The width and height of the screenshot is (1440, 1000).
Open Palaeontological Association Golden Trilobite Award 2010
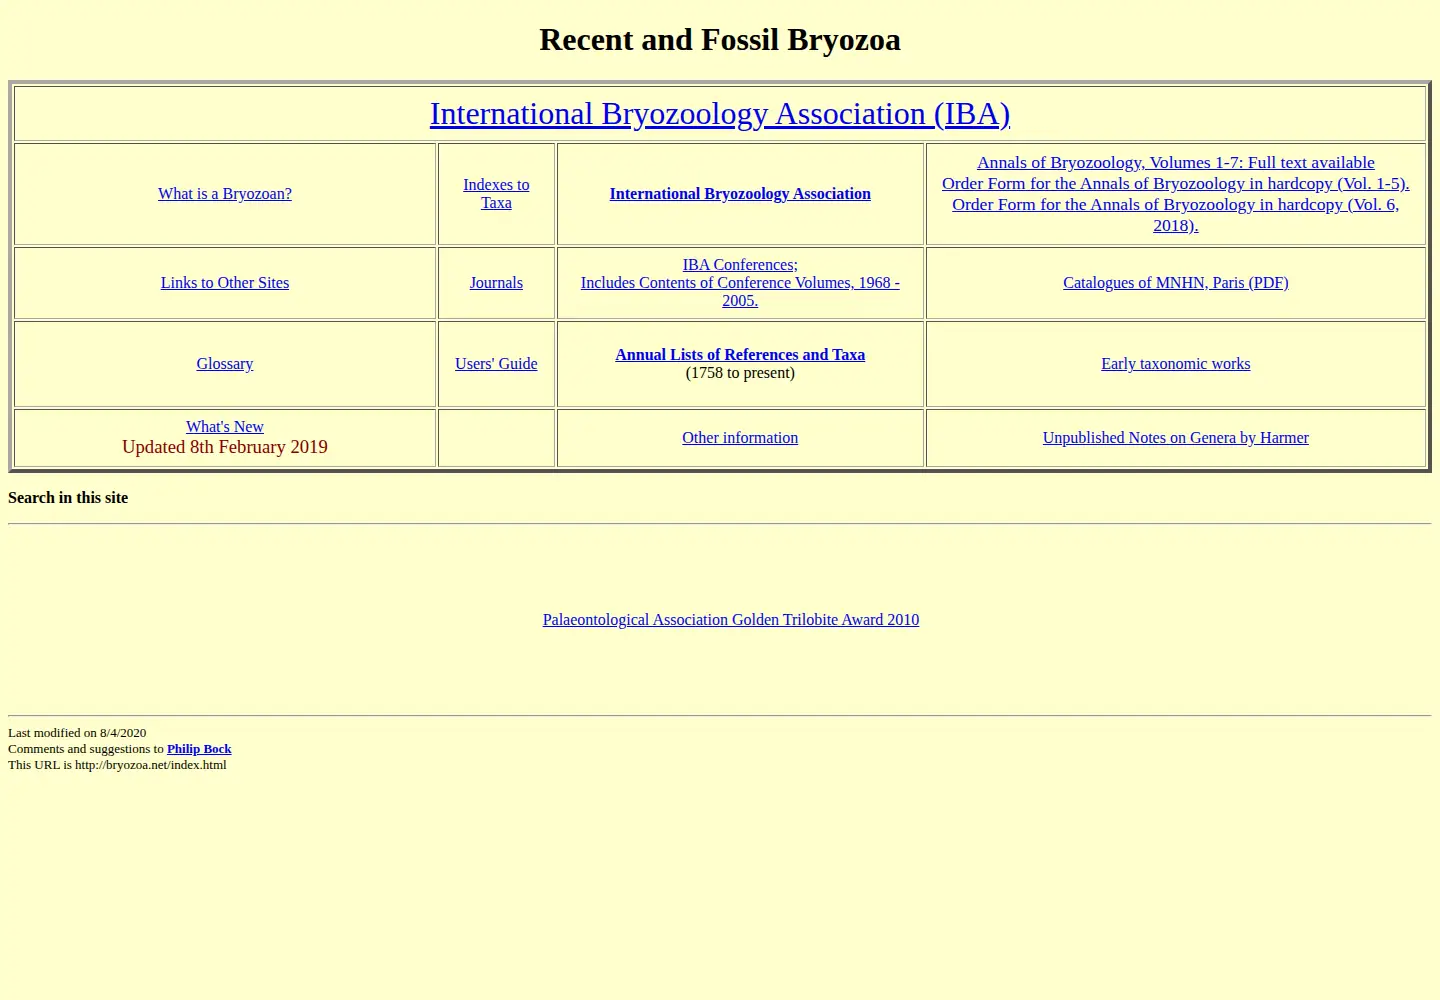[x=731, y=620]
